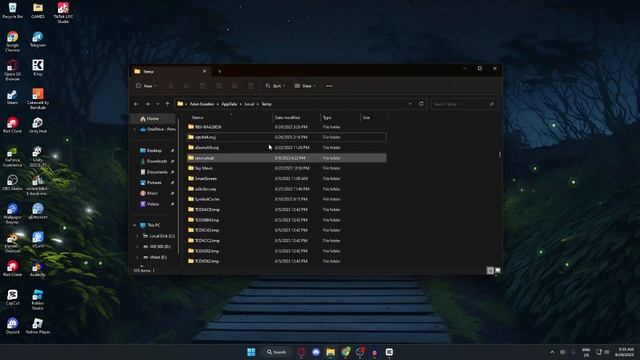Launch Google Chrome from the desktop
The height and width of the screenshot is (360, 640).
tap(12, 41)
